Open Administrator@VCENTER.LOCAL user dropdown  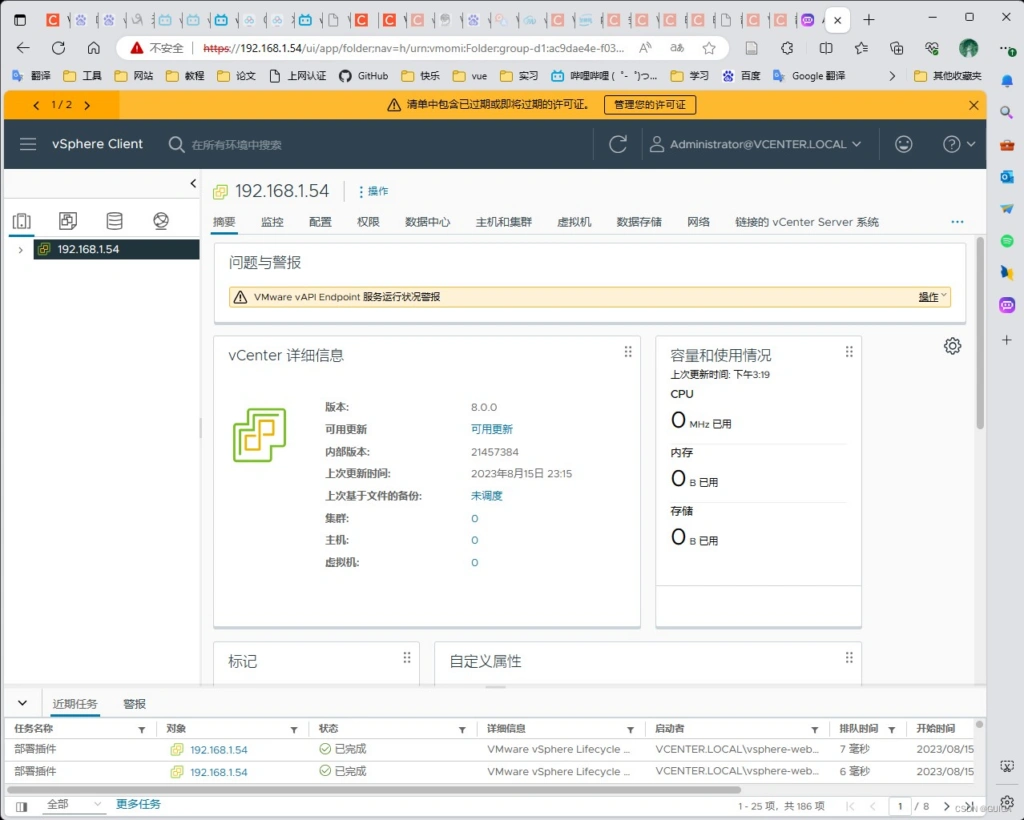click(x=756, y=144)
